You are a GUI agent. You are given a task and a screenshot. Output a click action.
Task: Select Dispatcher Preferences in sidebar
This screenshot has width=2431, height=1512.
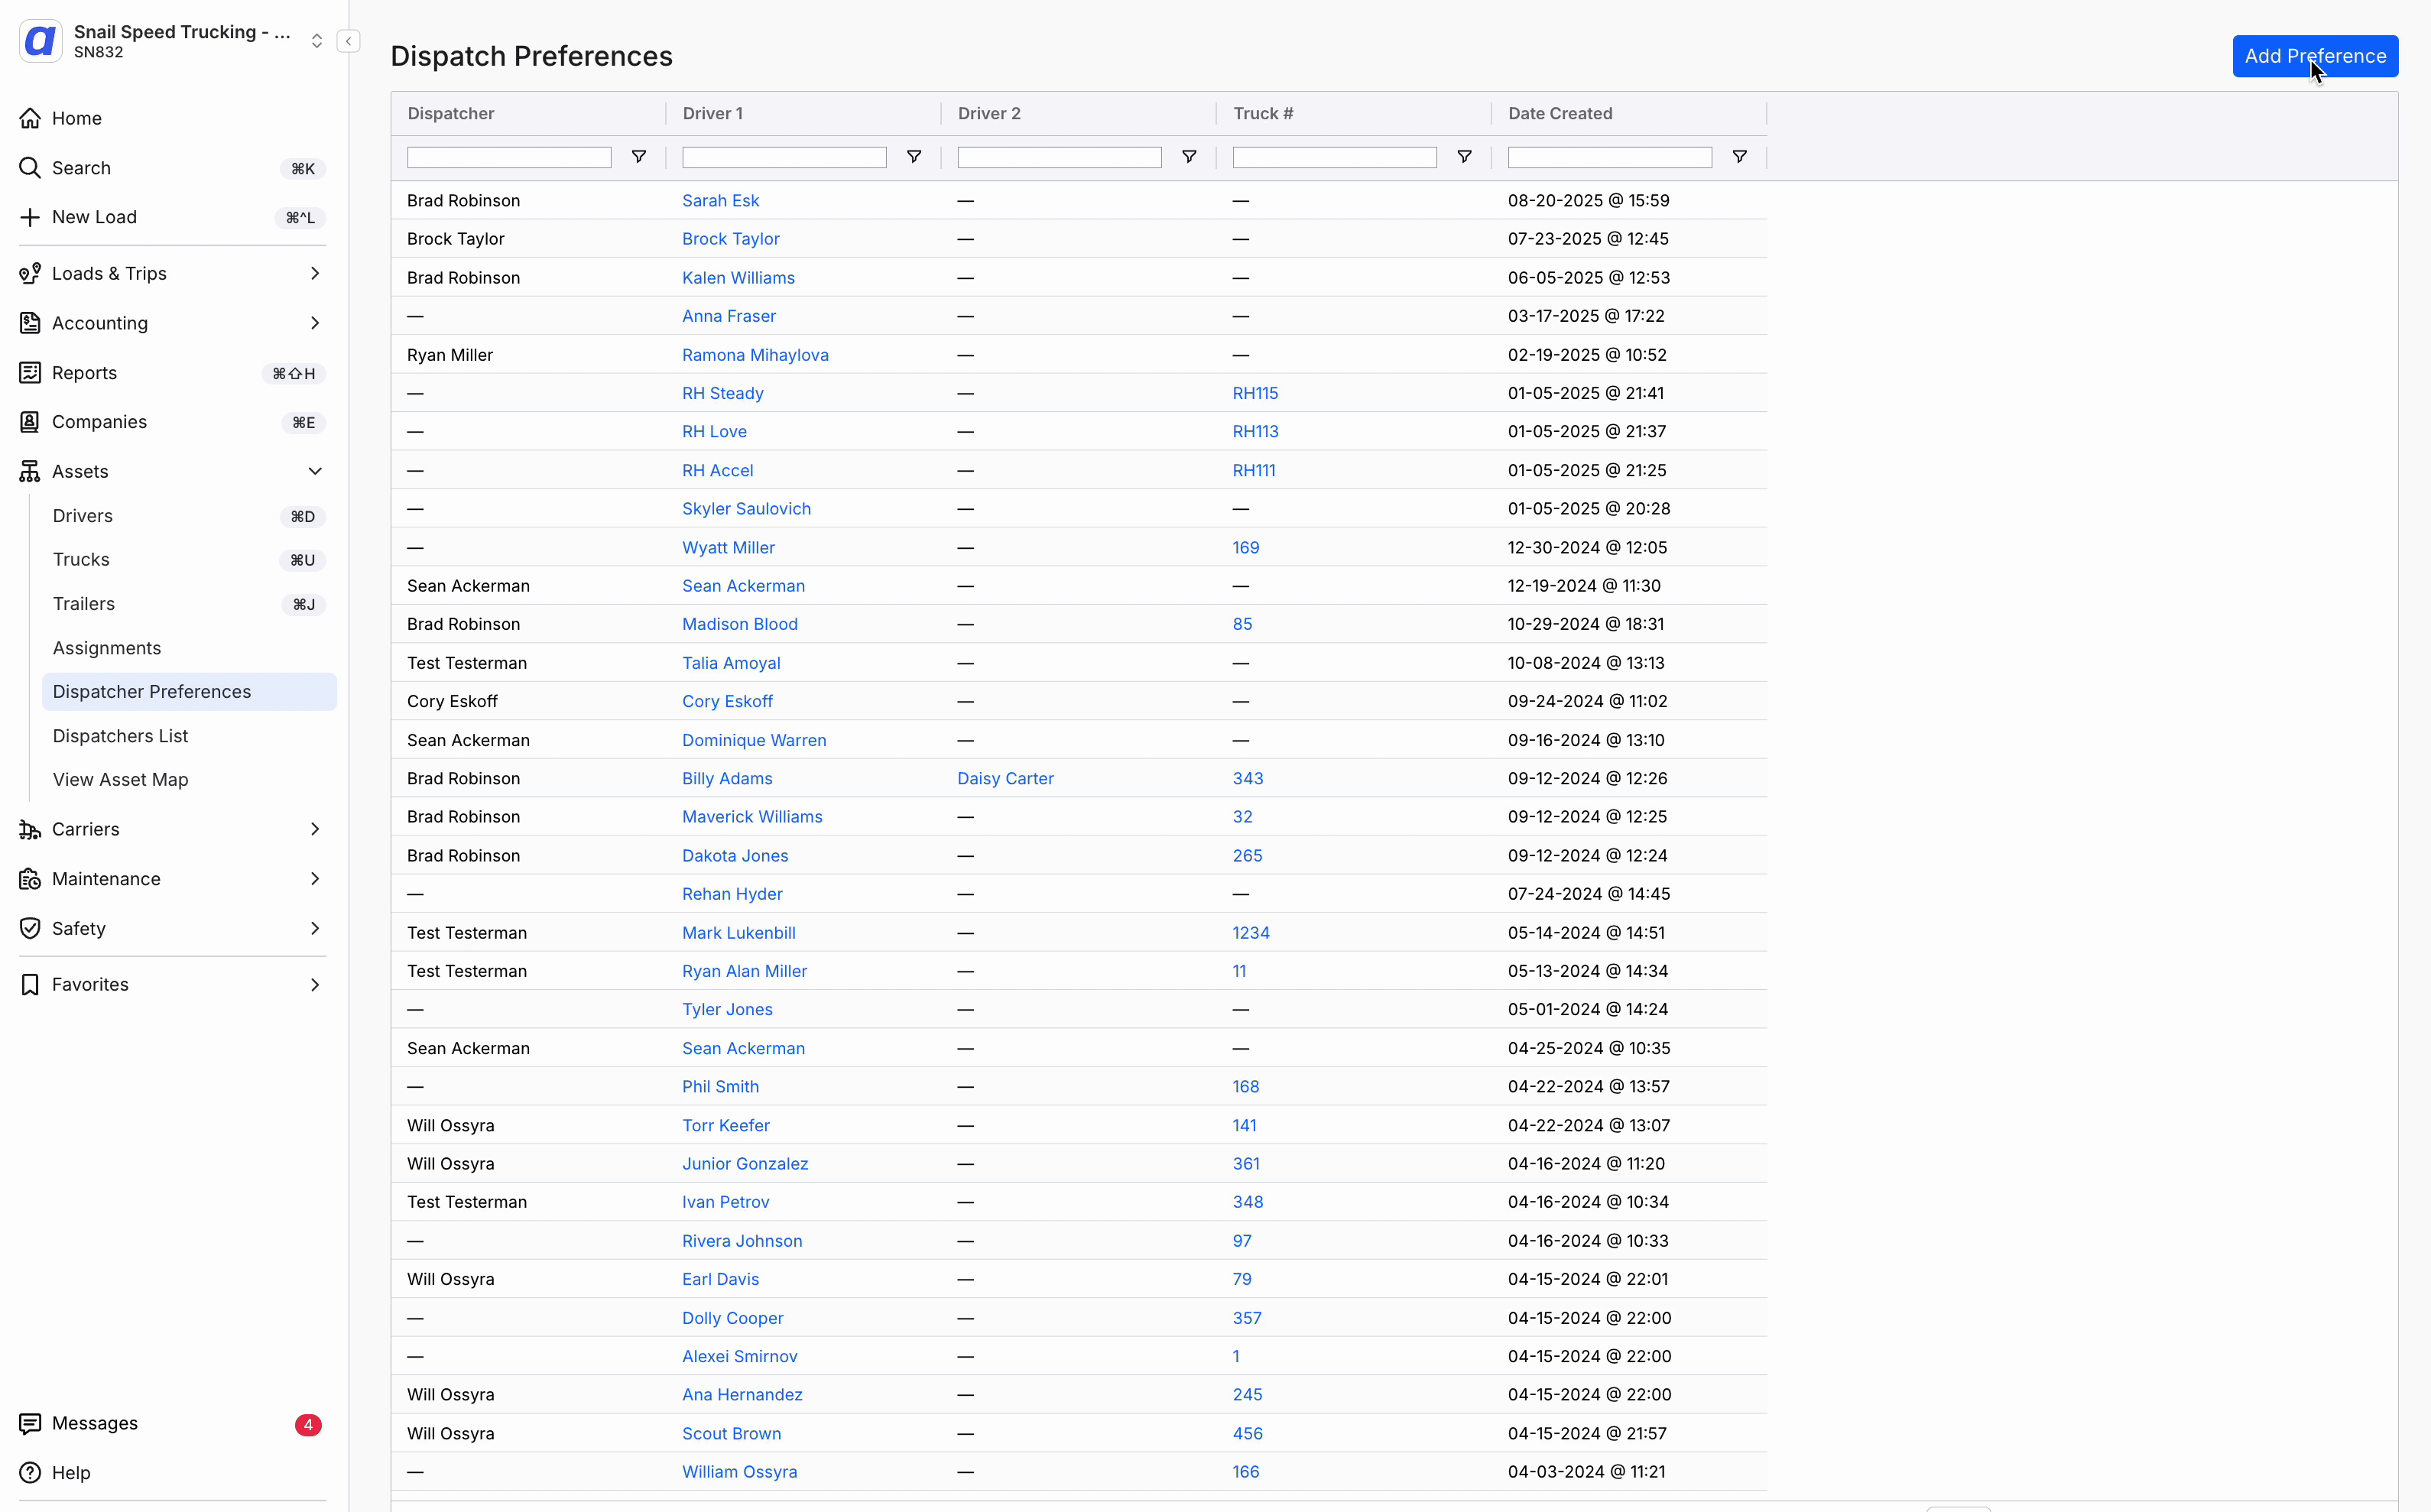(189, 692)
